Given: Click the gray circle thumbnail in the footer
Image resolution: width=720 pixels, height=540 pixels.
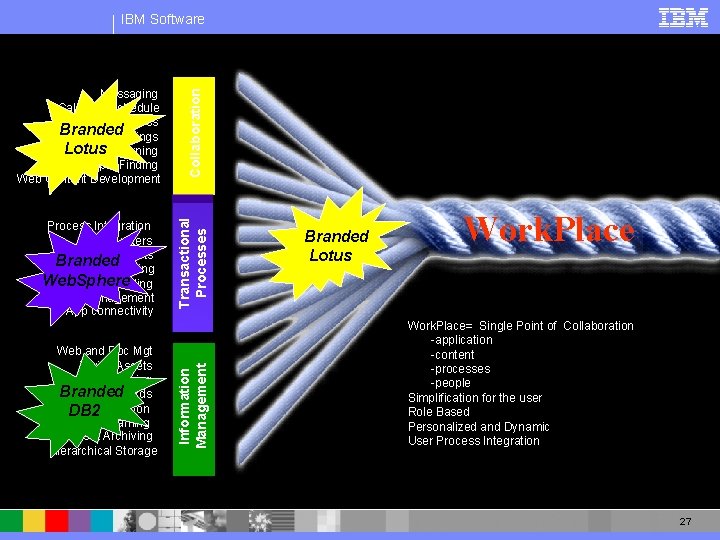Looking at the screenshot, I should [147, 521].
